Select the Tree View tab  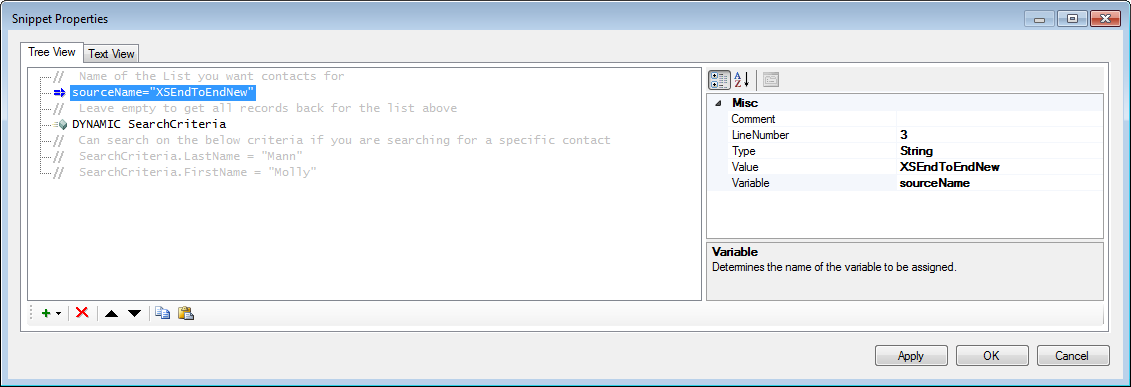pos(52,52)
